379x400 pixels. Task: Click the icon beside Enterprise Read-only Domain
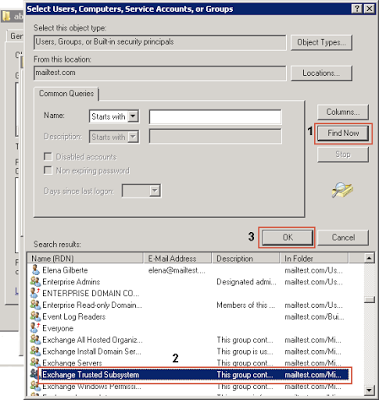pyautogui.click(x=35, y=305)
